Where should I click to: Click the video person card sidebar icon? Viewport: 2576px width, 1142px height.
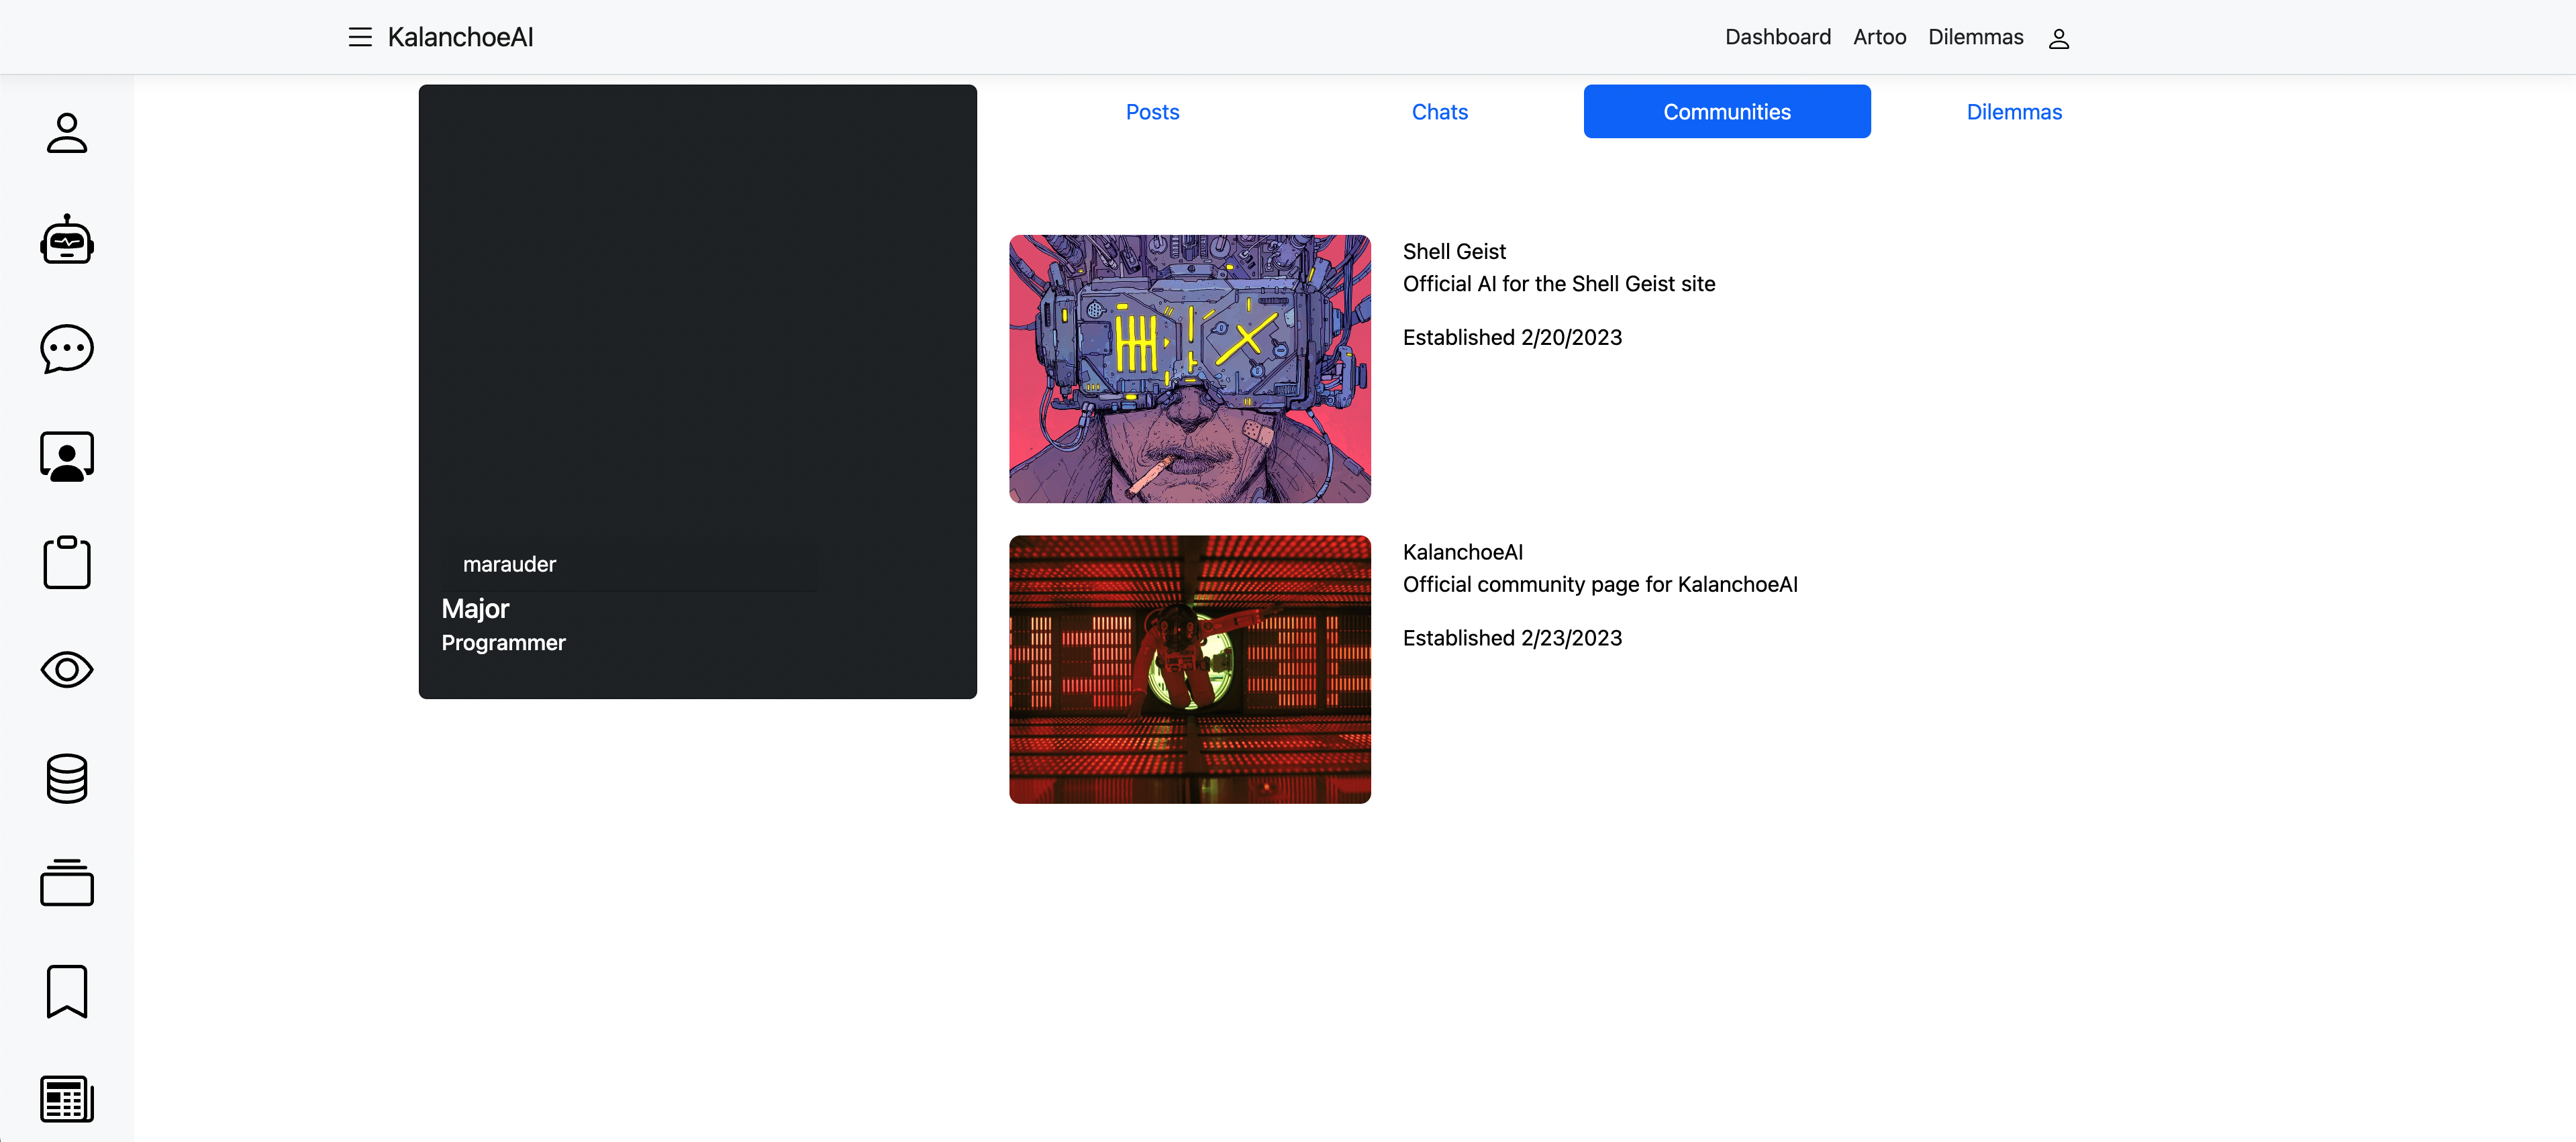(x=67, y=456)
